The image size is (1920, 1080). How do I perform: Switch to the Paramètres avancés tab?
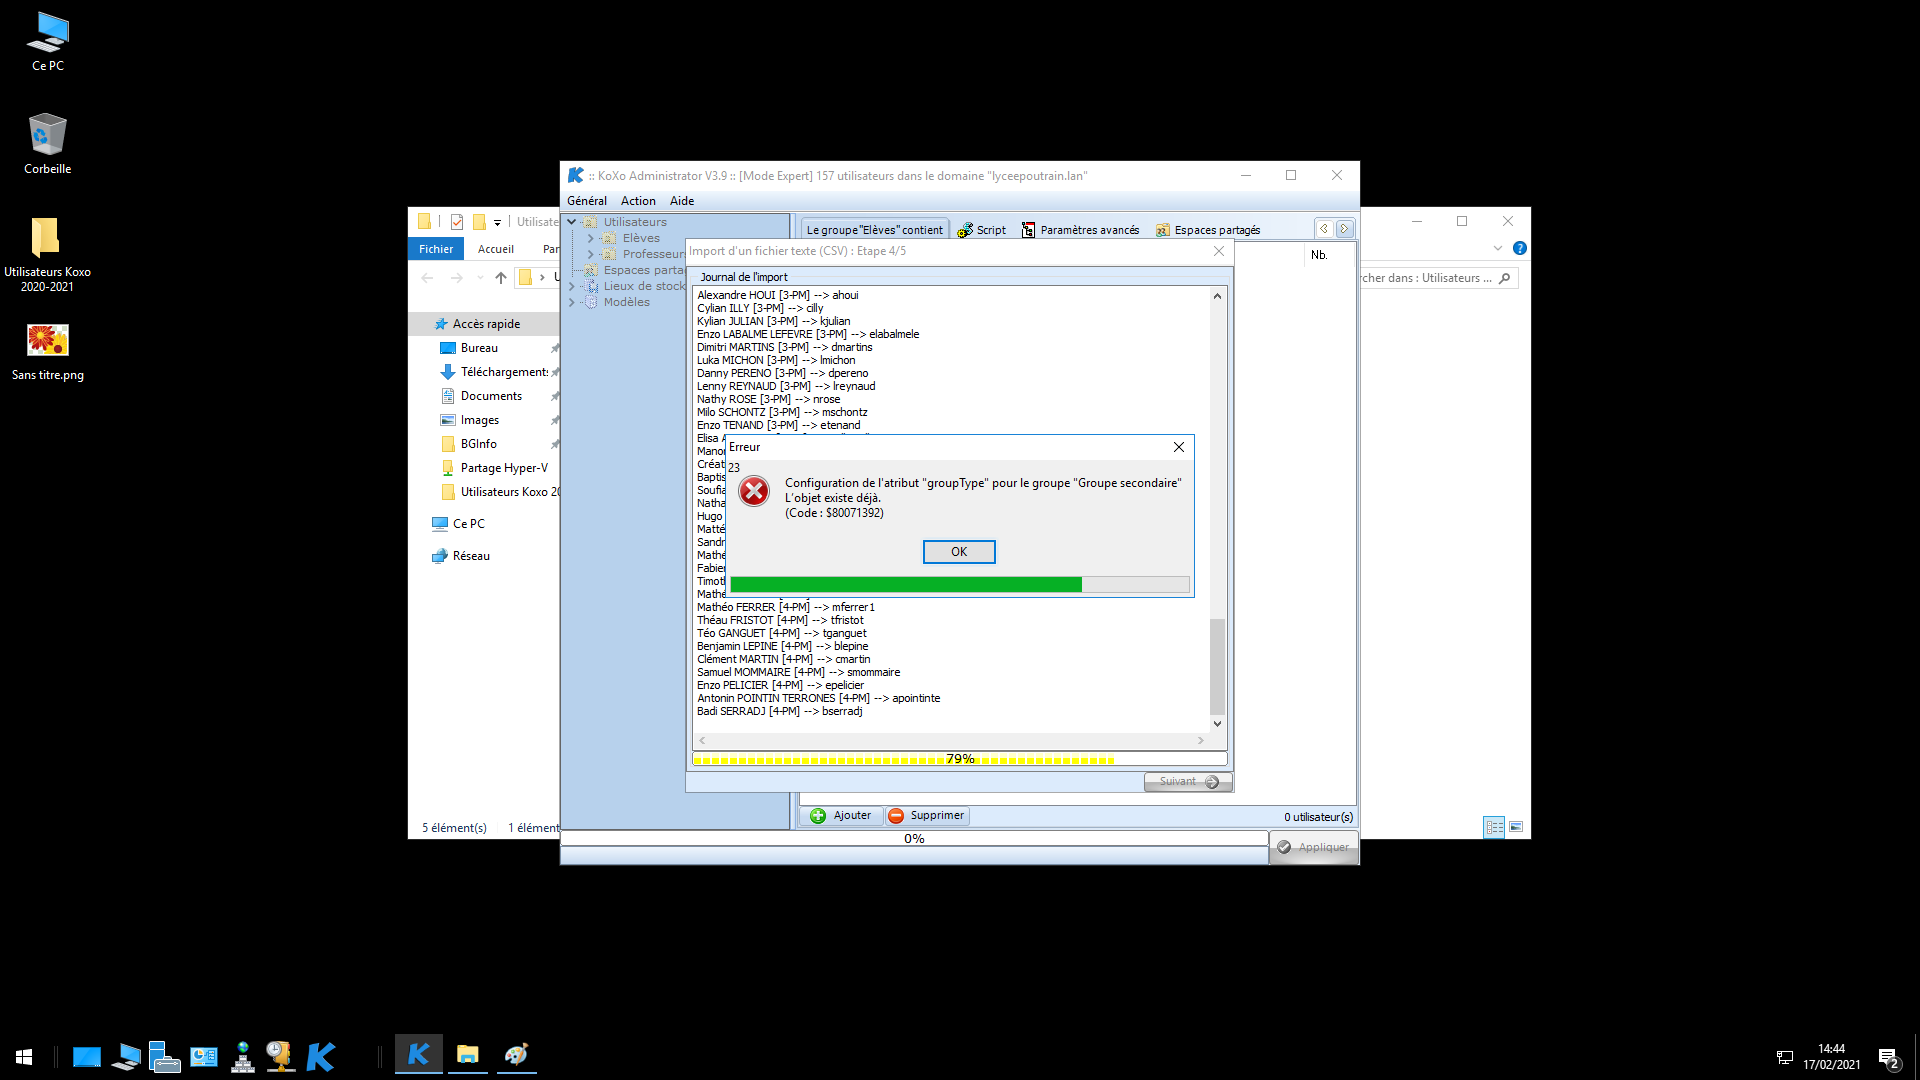point(1080,230)
